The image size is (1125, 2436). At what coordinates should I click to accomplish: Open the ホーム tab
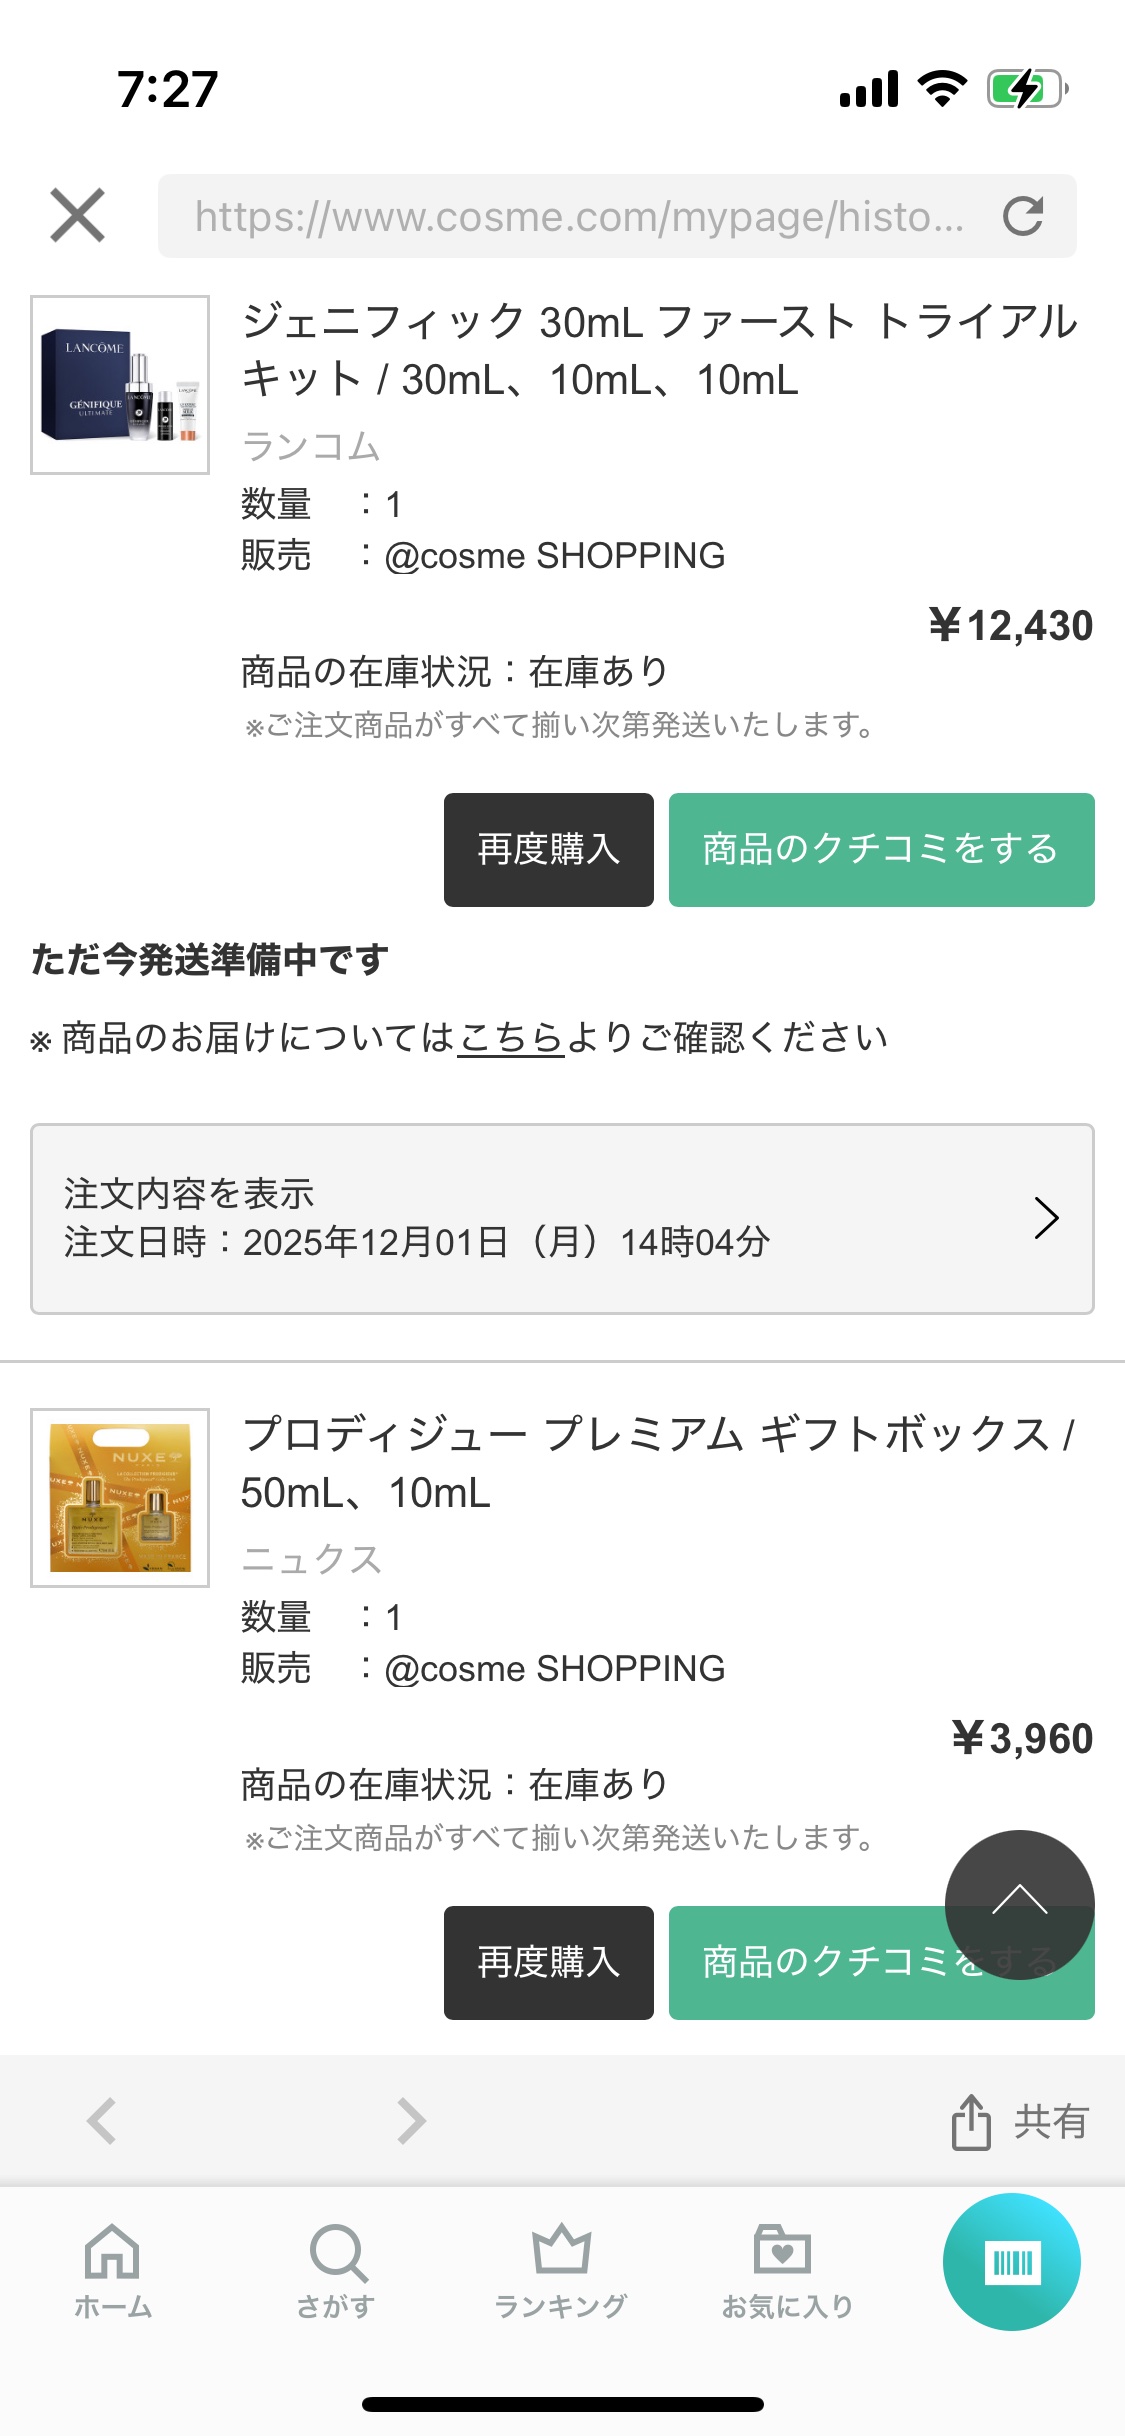[112, 2270]
